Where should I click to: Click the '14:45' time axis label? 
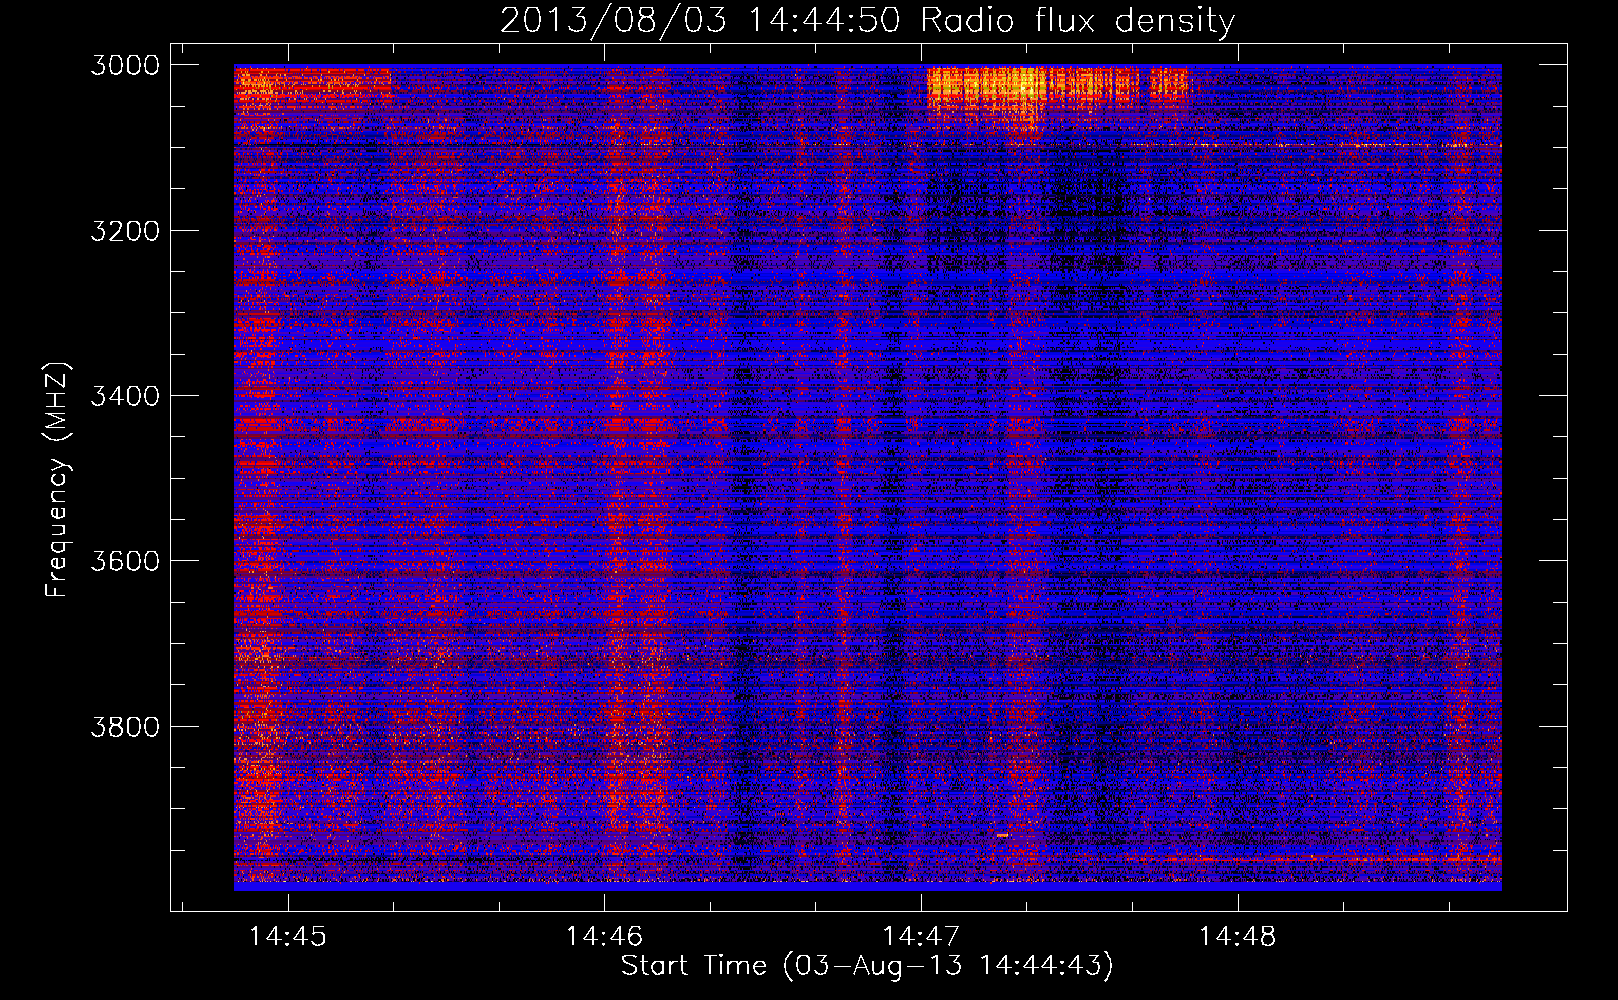[x=288, y=937]
